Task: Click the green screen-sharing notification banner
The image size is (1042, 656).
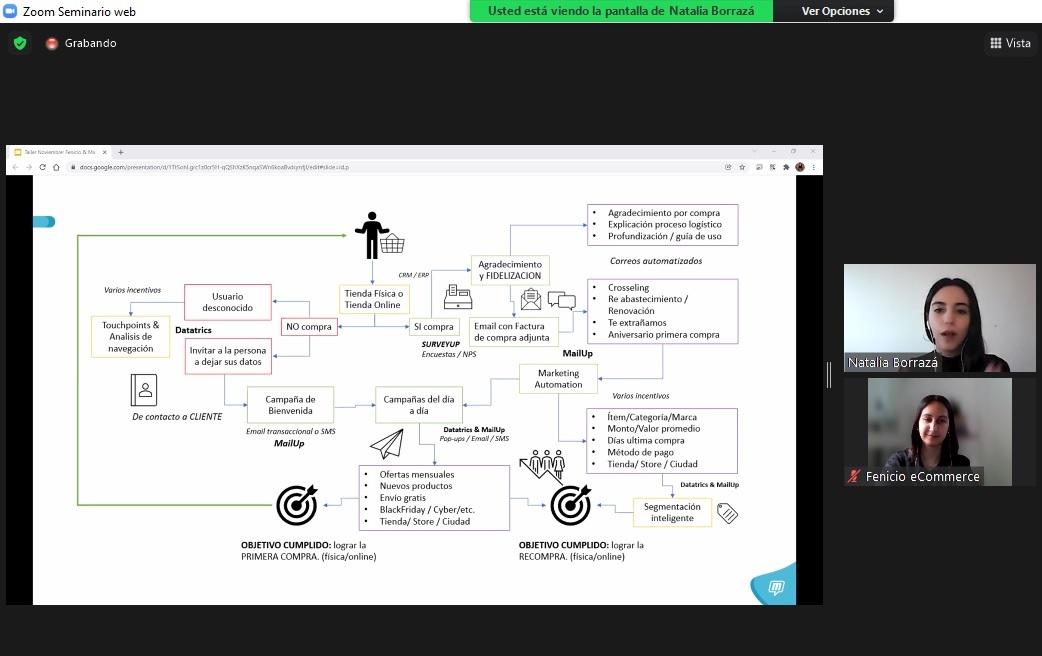Action: pos(622,11)
